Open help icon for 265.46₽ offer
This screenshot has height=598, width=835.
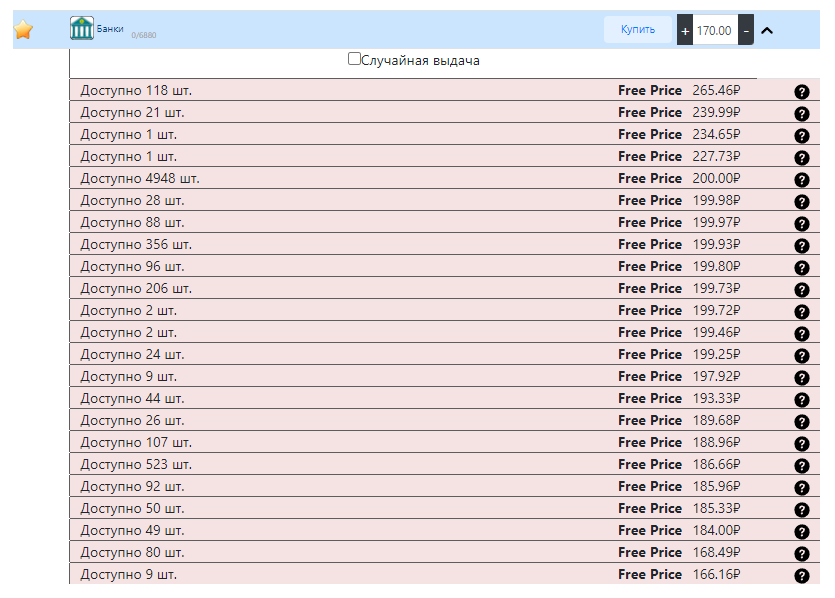[x=801, y=92]
